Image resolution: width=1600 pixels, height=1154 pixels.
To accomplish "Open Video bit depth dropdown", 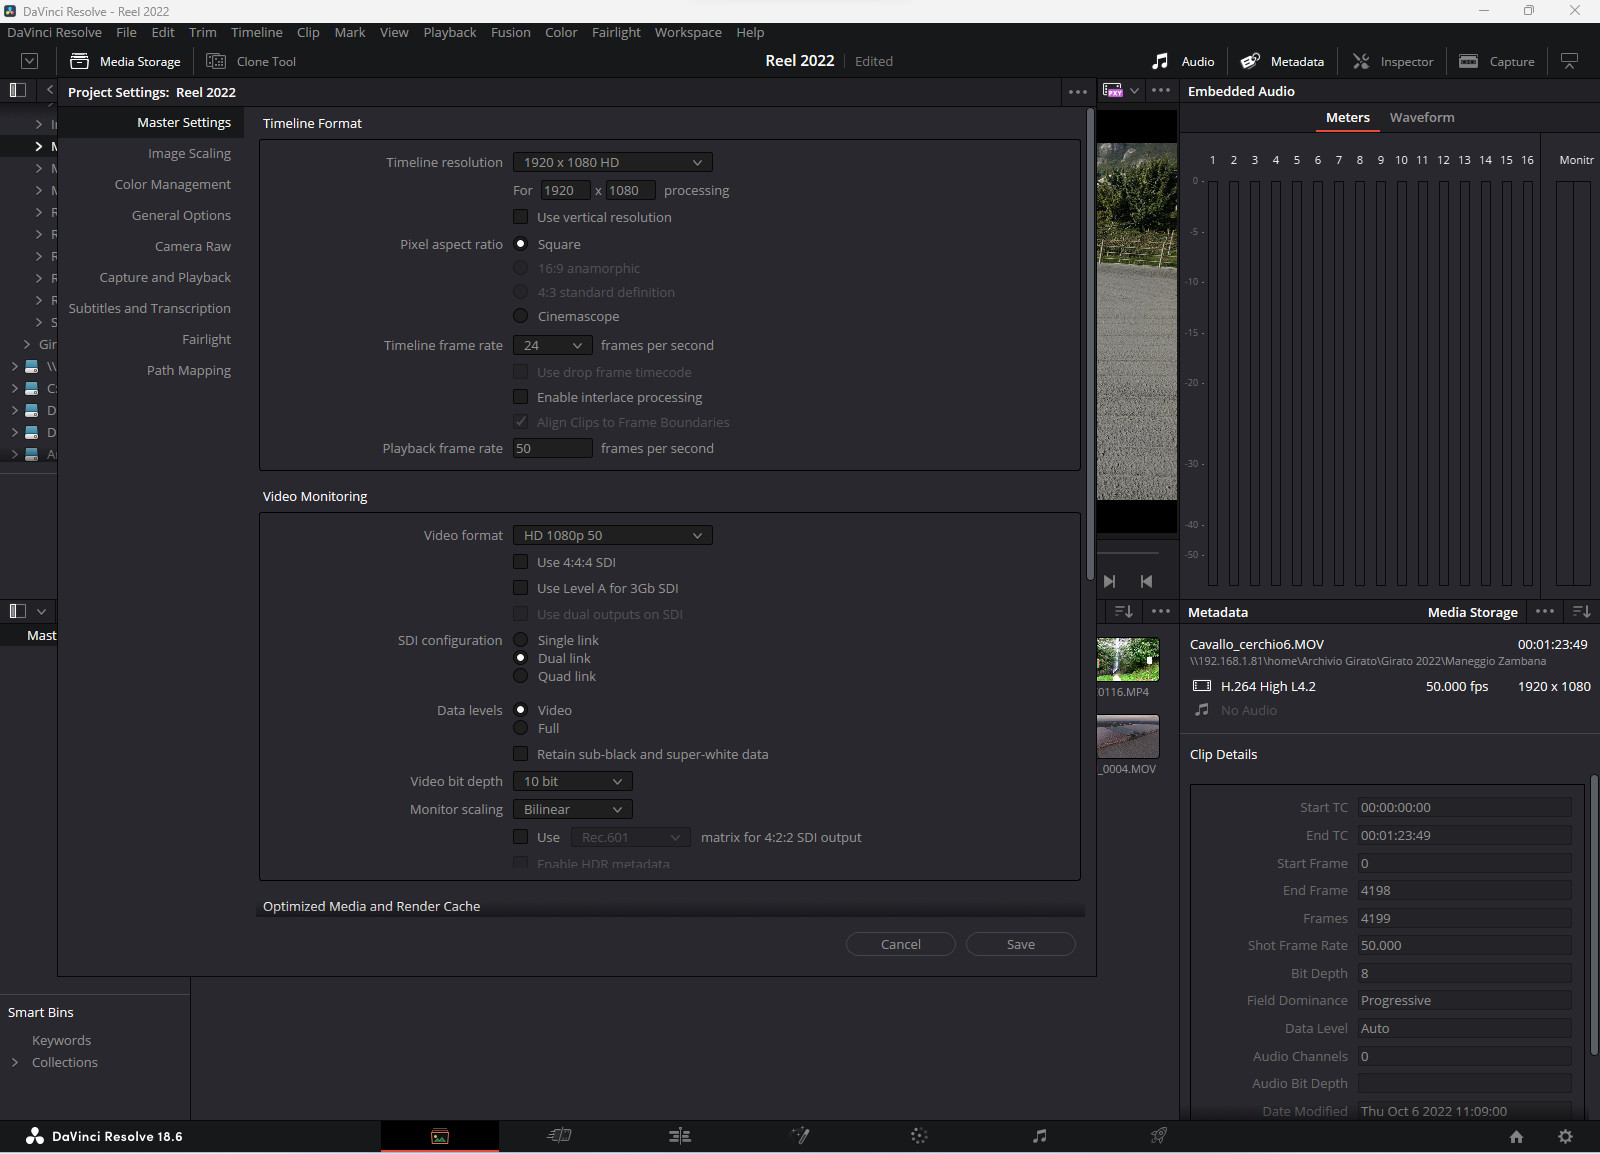I will [x=572, y=781].
